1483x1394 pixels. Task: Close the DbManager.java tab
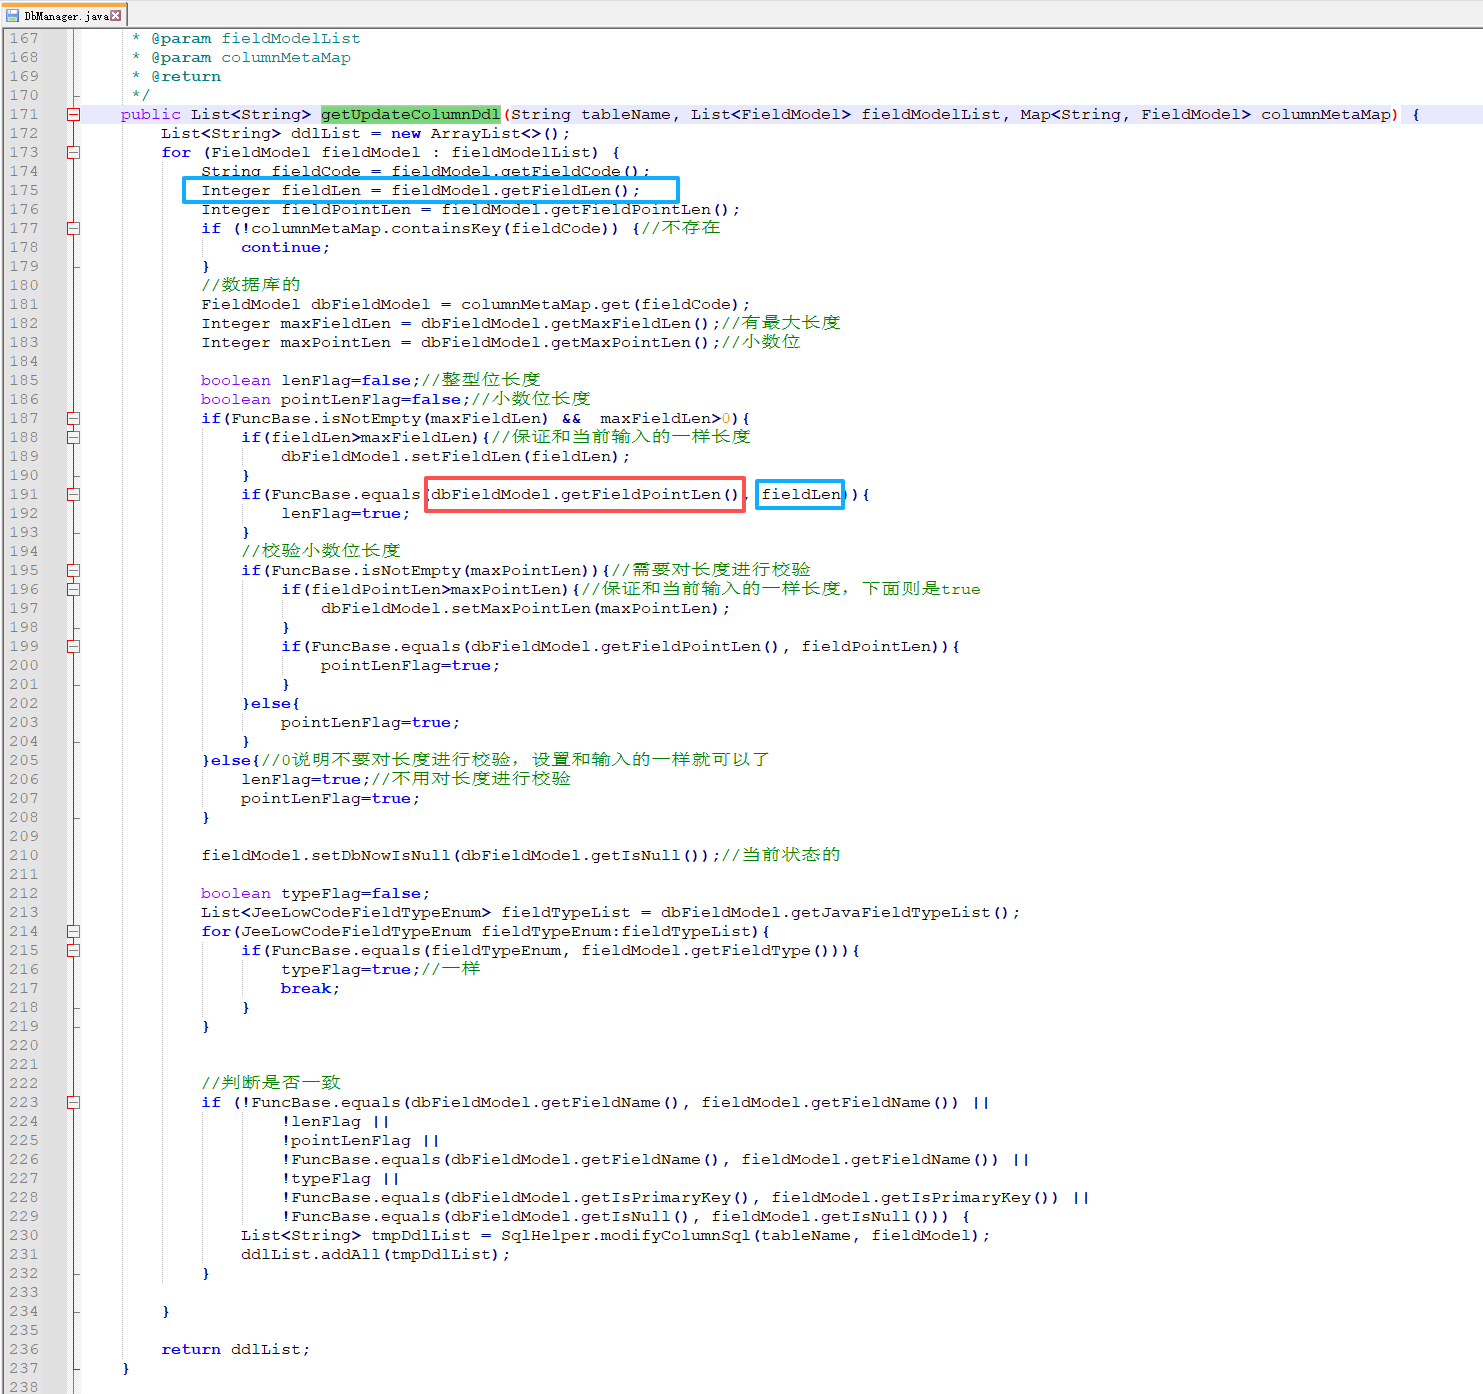116,15
